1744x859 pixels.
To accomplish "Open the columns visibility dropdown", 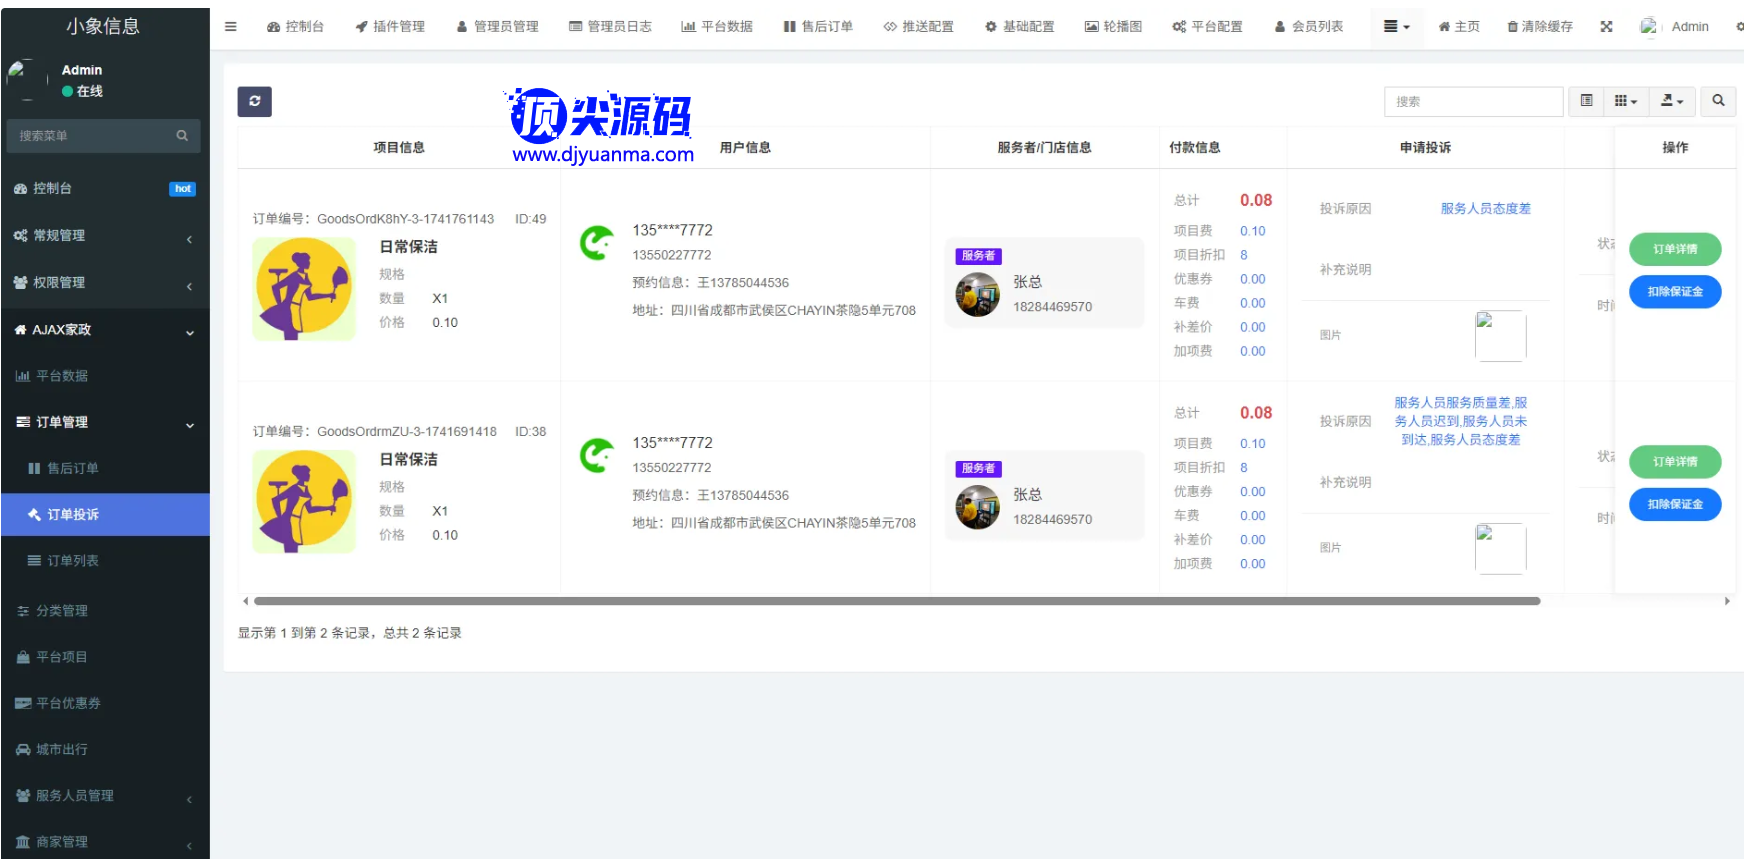I will (x=1625, y=101).
